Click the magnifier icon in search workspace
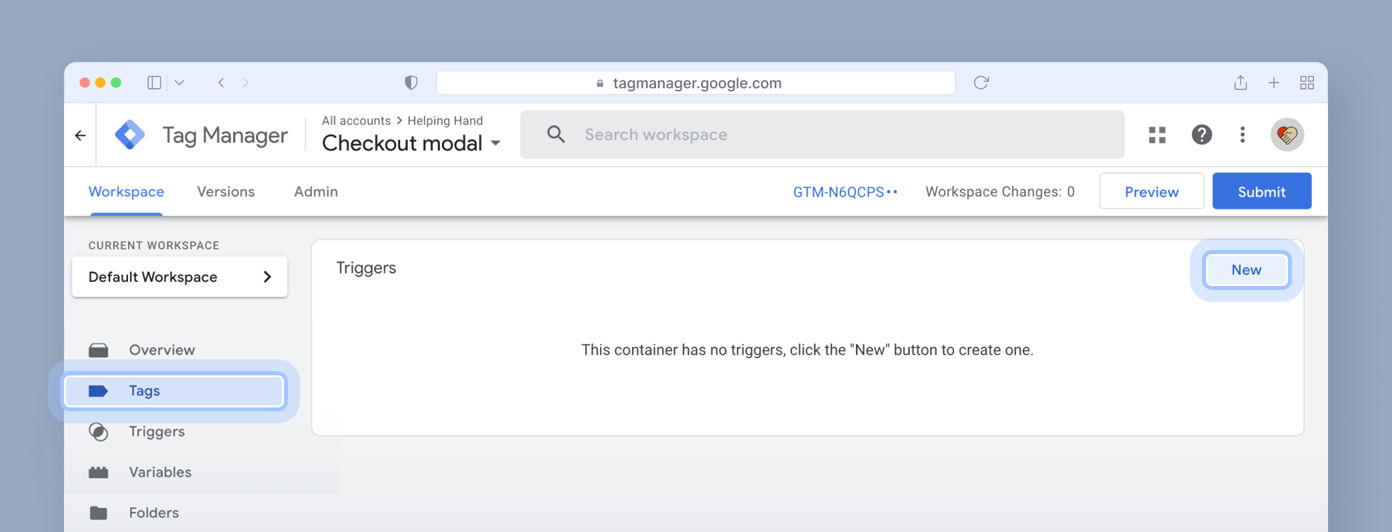 click(x=556, y=135)
